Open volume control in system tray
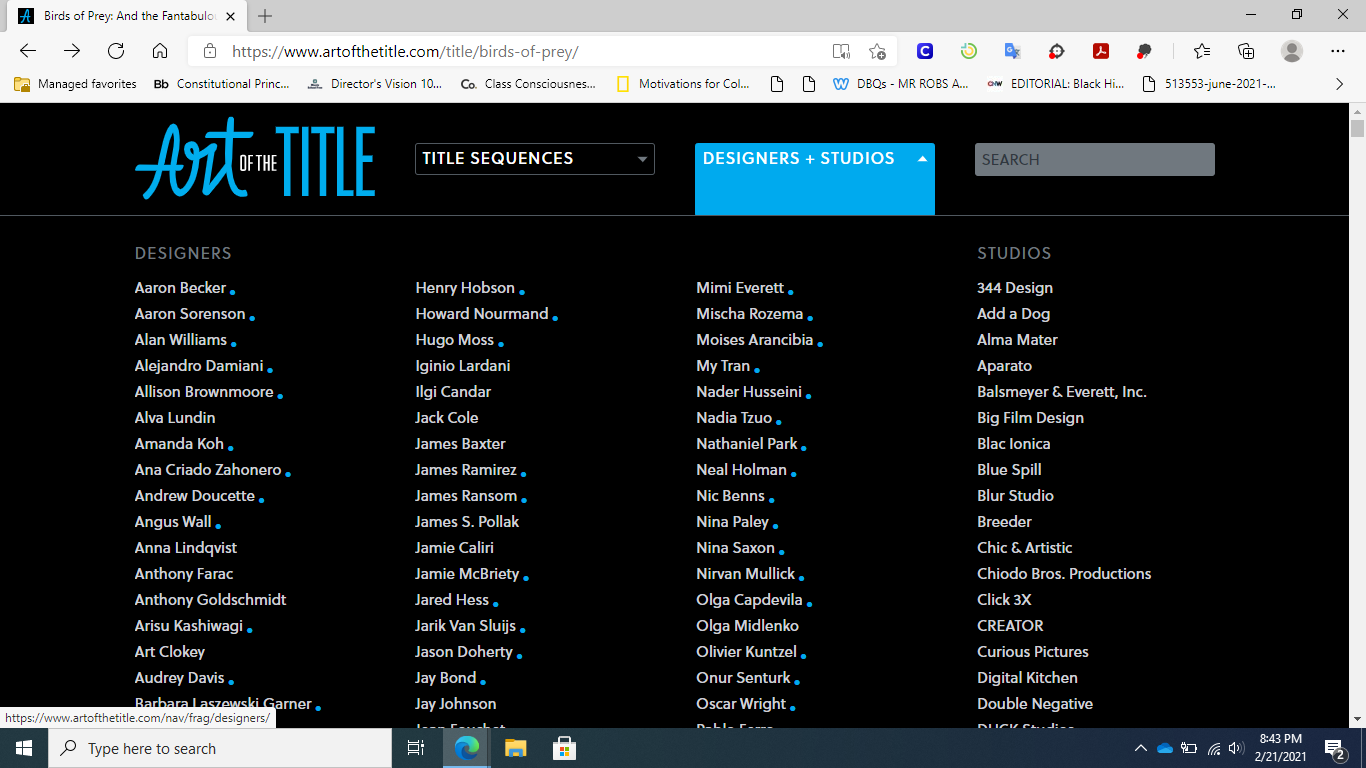This screenshot has width=1366, height=768. (1236, 748)
